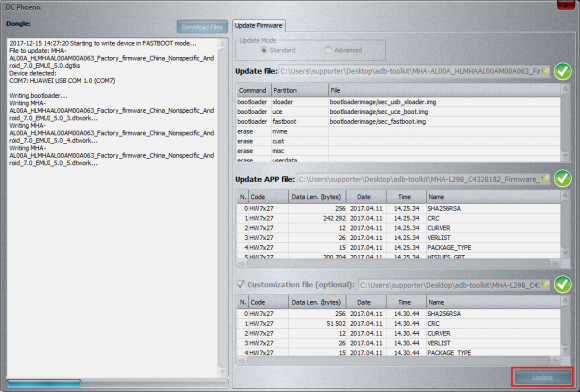The width and height of the screenshot is (580, 392).
Task: Click green checkmark next to Update APP file
Action: [x=563, y=179]
